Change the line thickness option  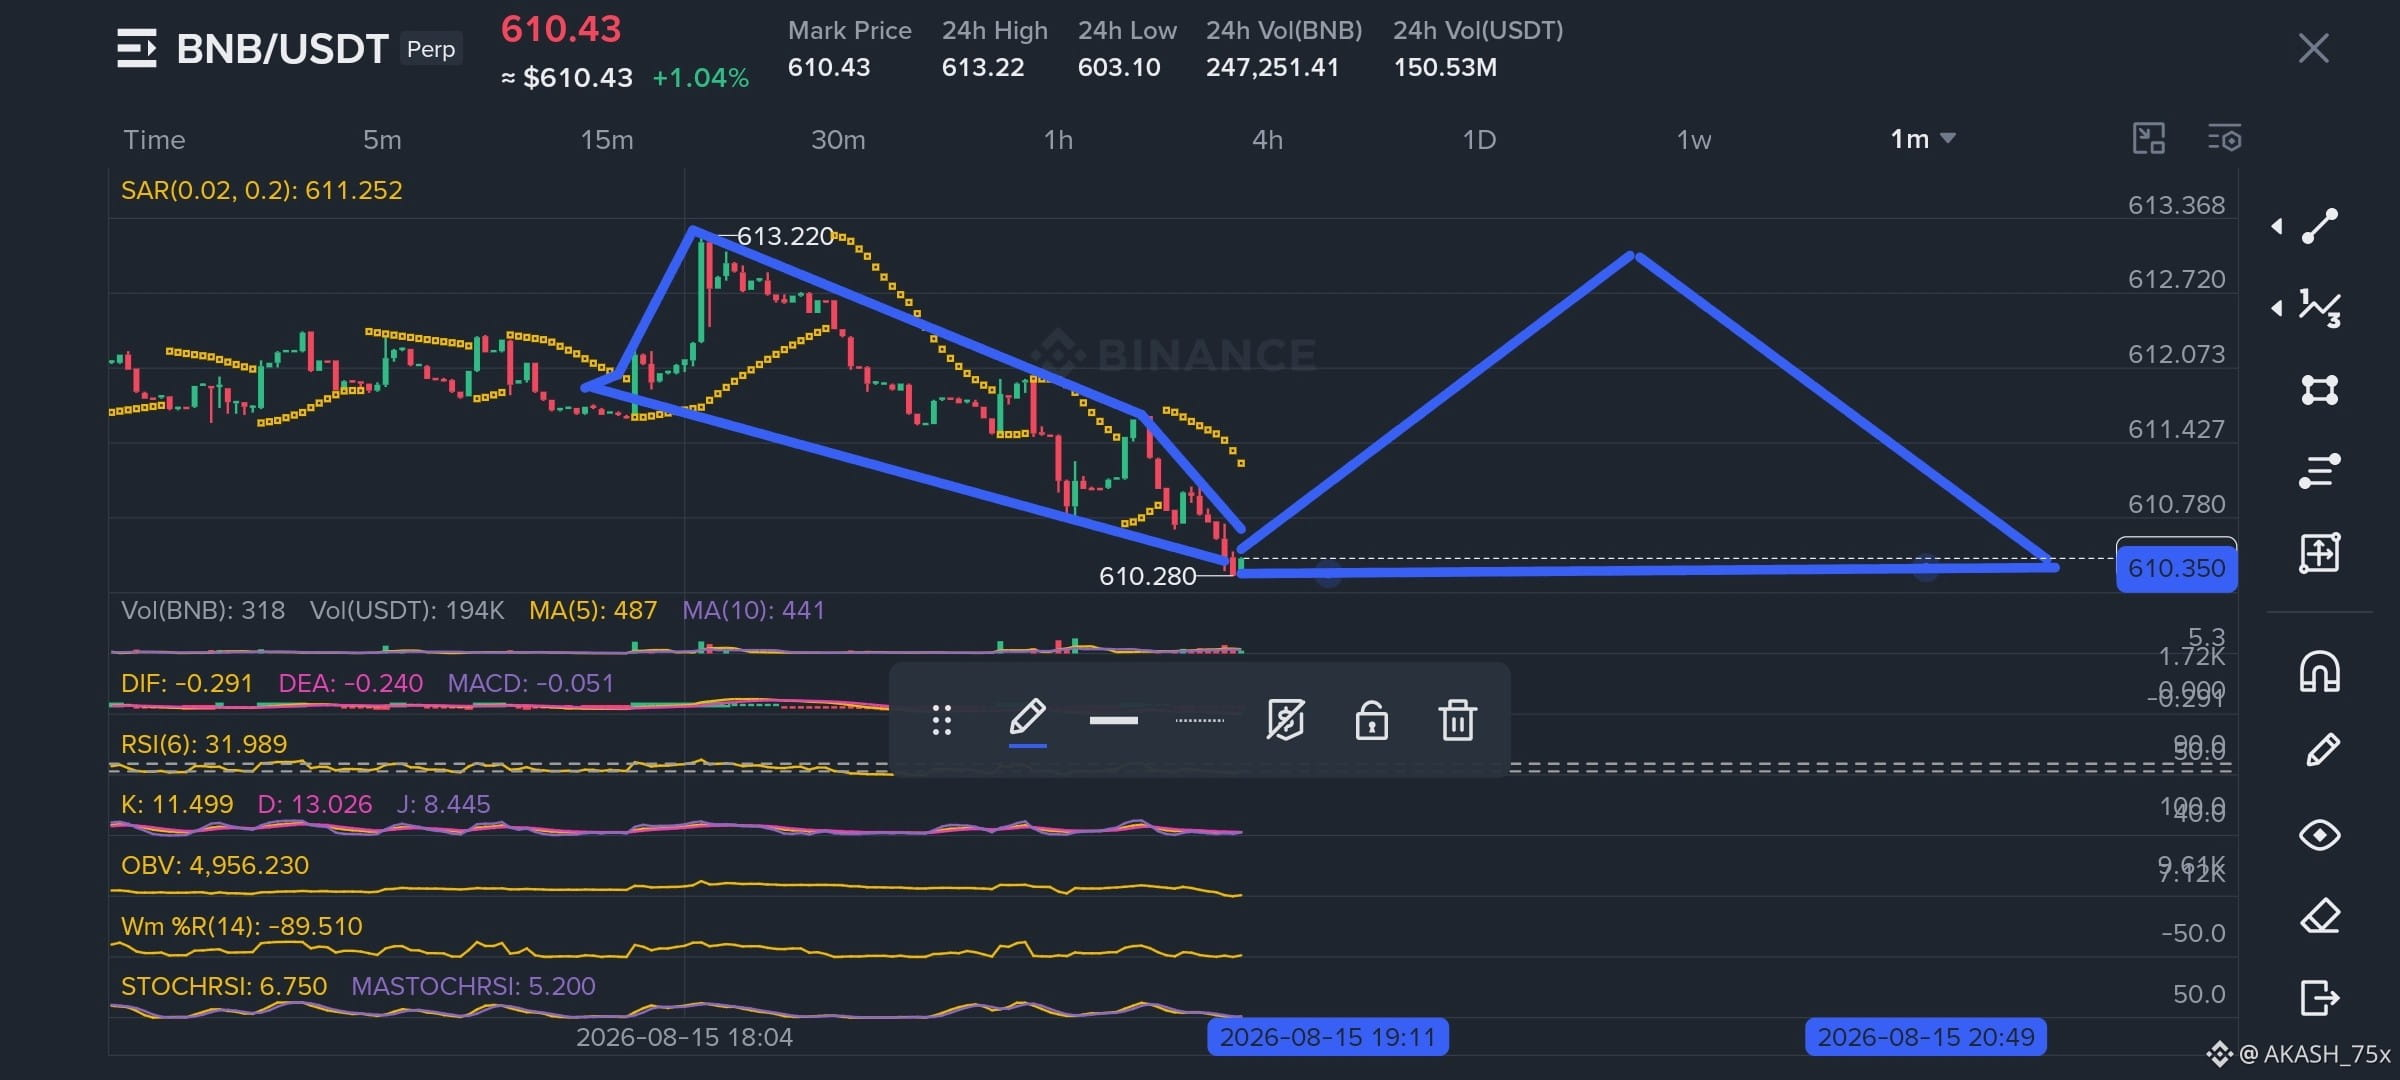tap(1113, 720)
